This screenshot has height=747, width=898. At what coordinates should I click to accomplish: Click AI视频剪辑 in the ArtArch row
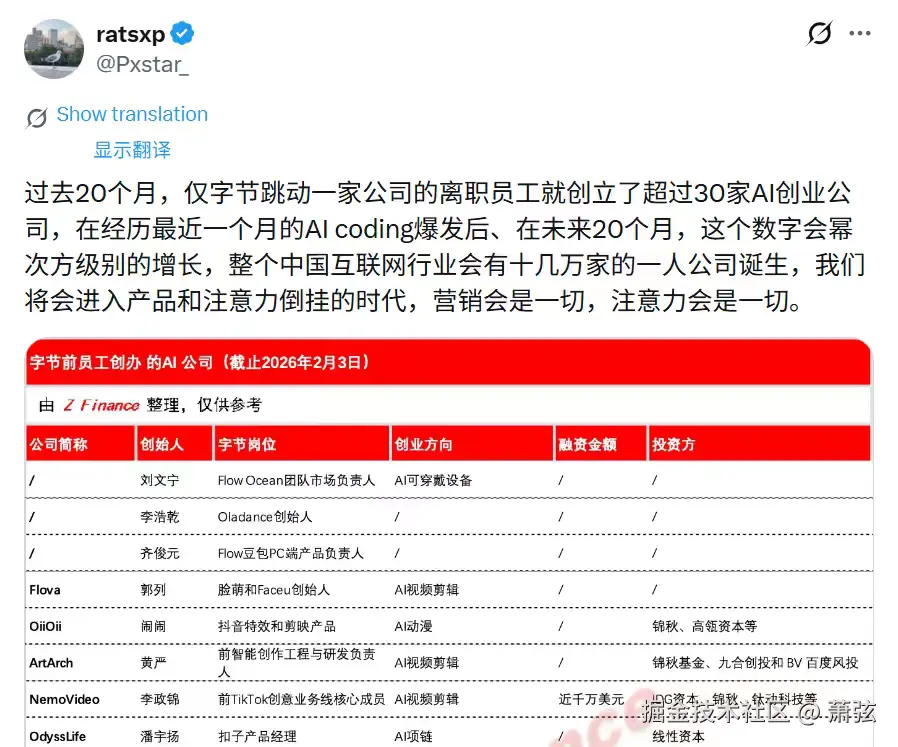pyautogui.click(x=427, y=663)
